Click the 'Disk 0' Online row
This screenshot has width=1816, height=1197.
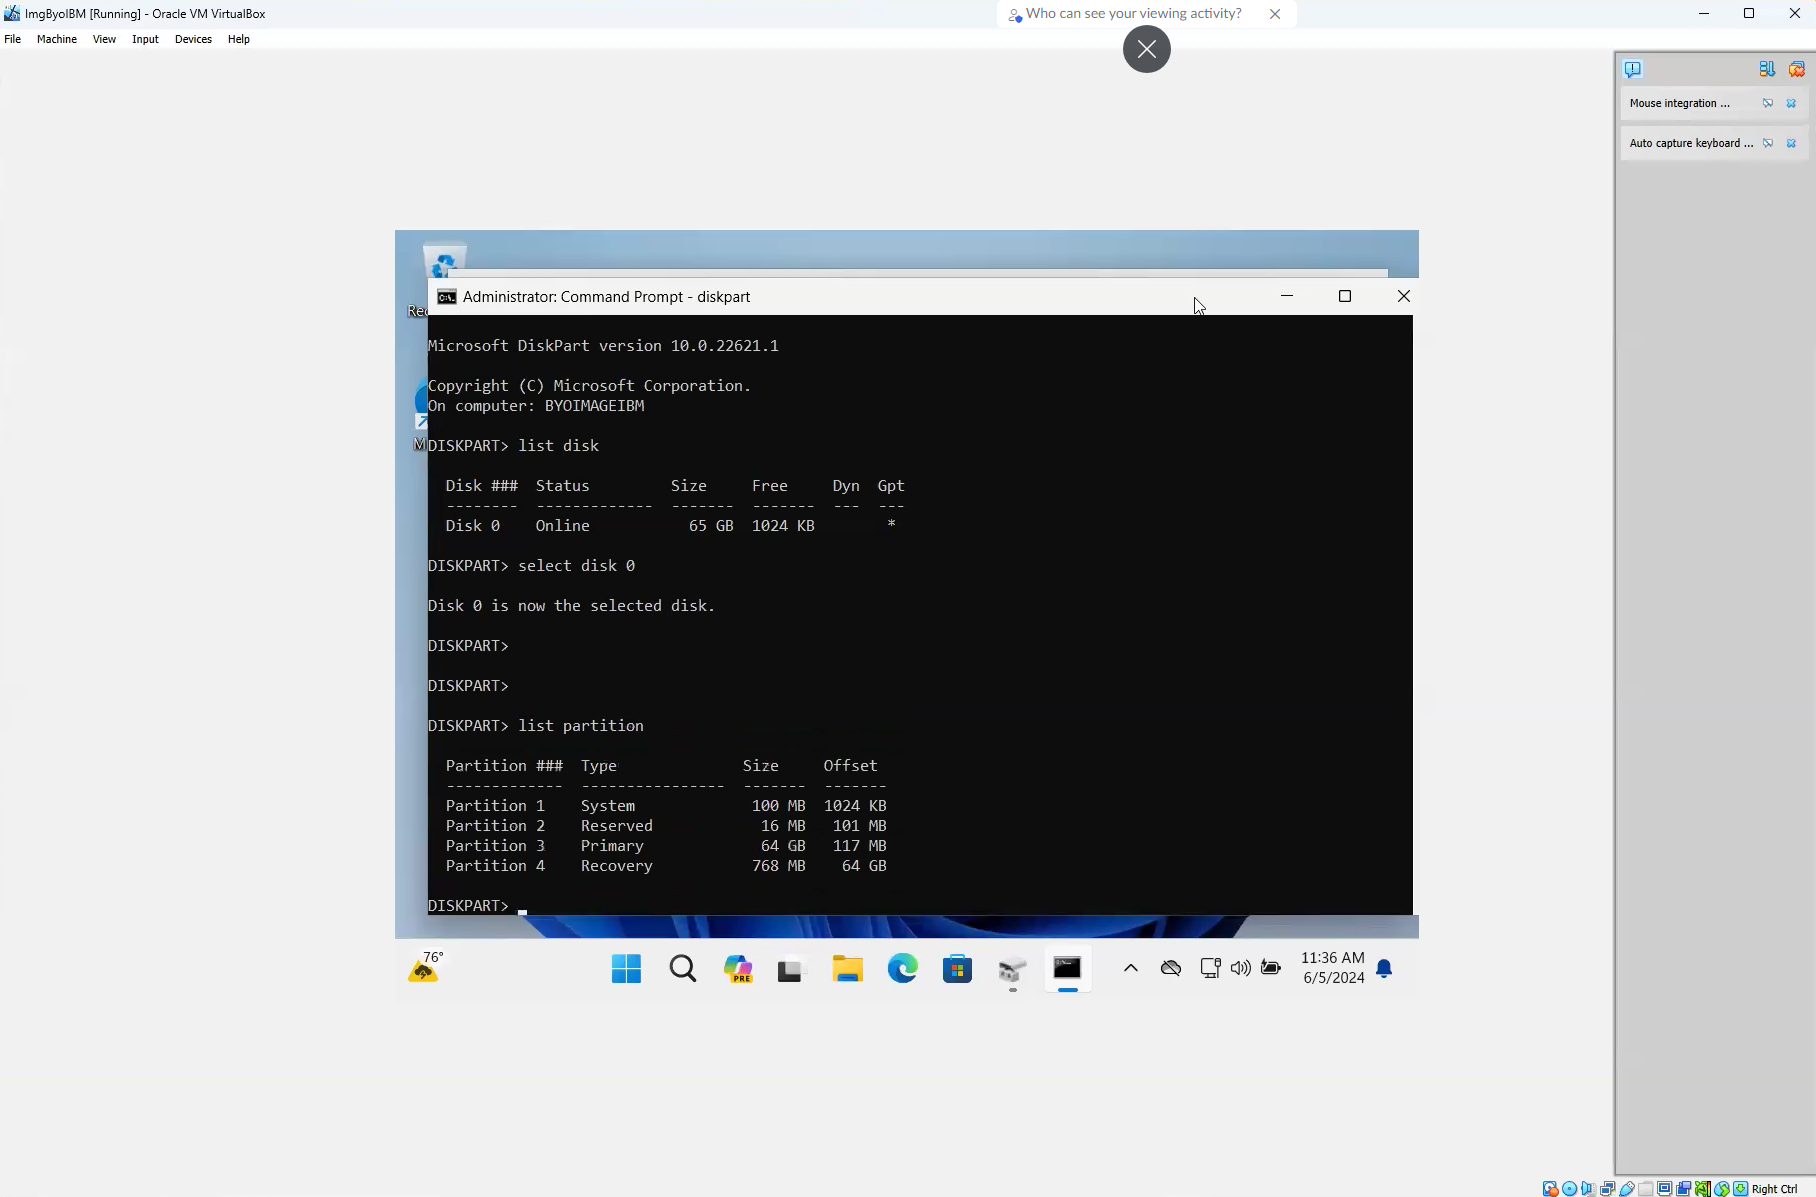point(671,526)
